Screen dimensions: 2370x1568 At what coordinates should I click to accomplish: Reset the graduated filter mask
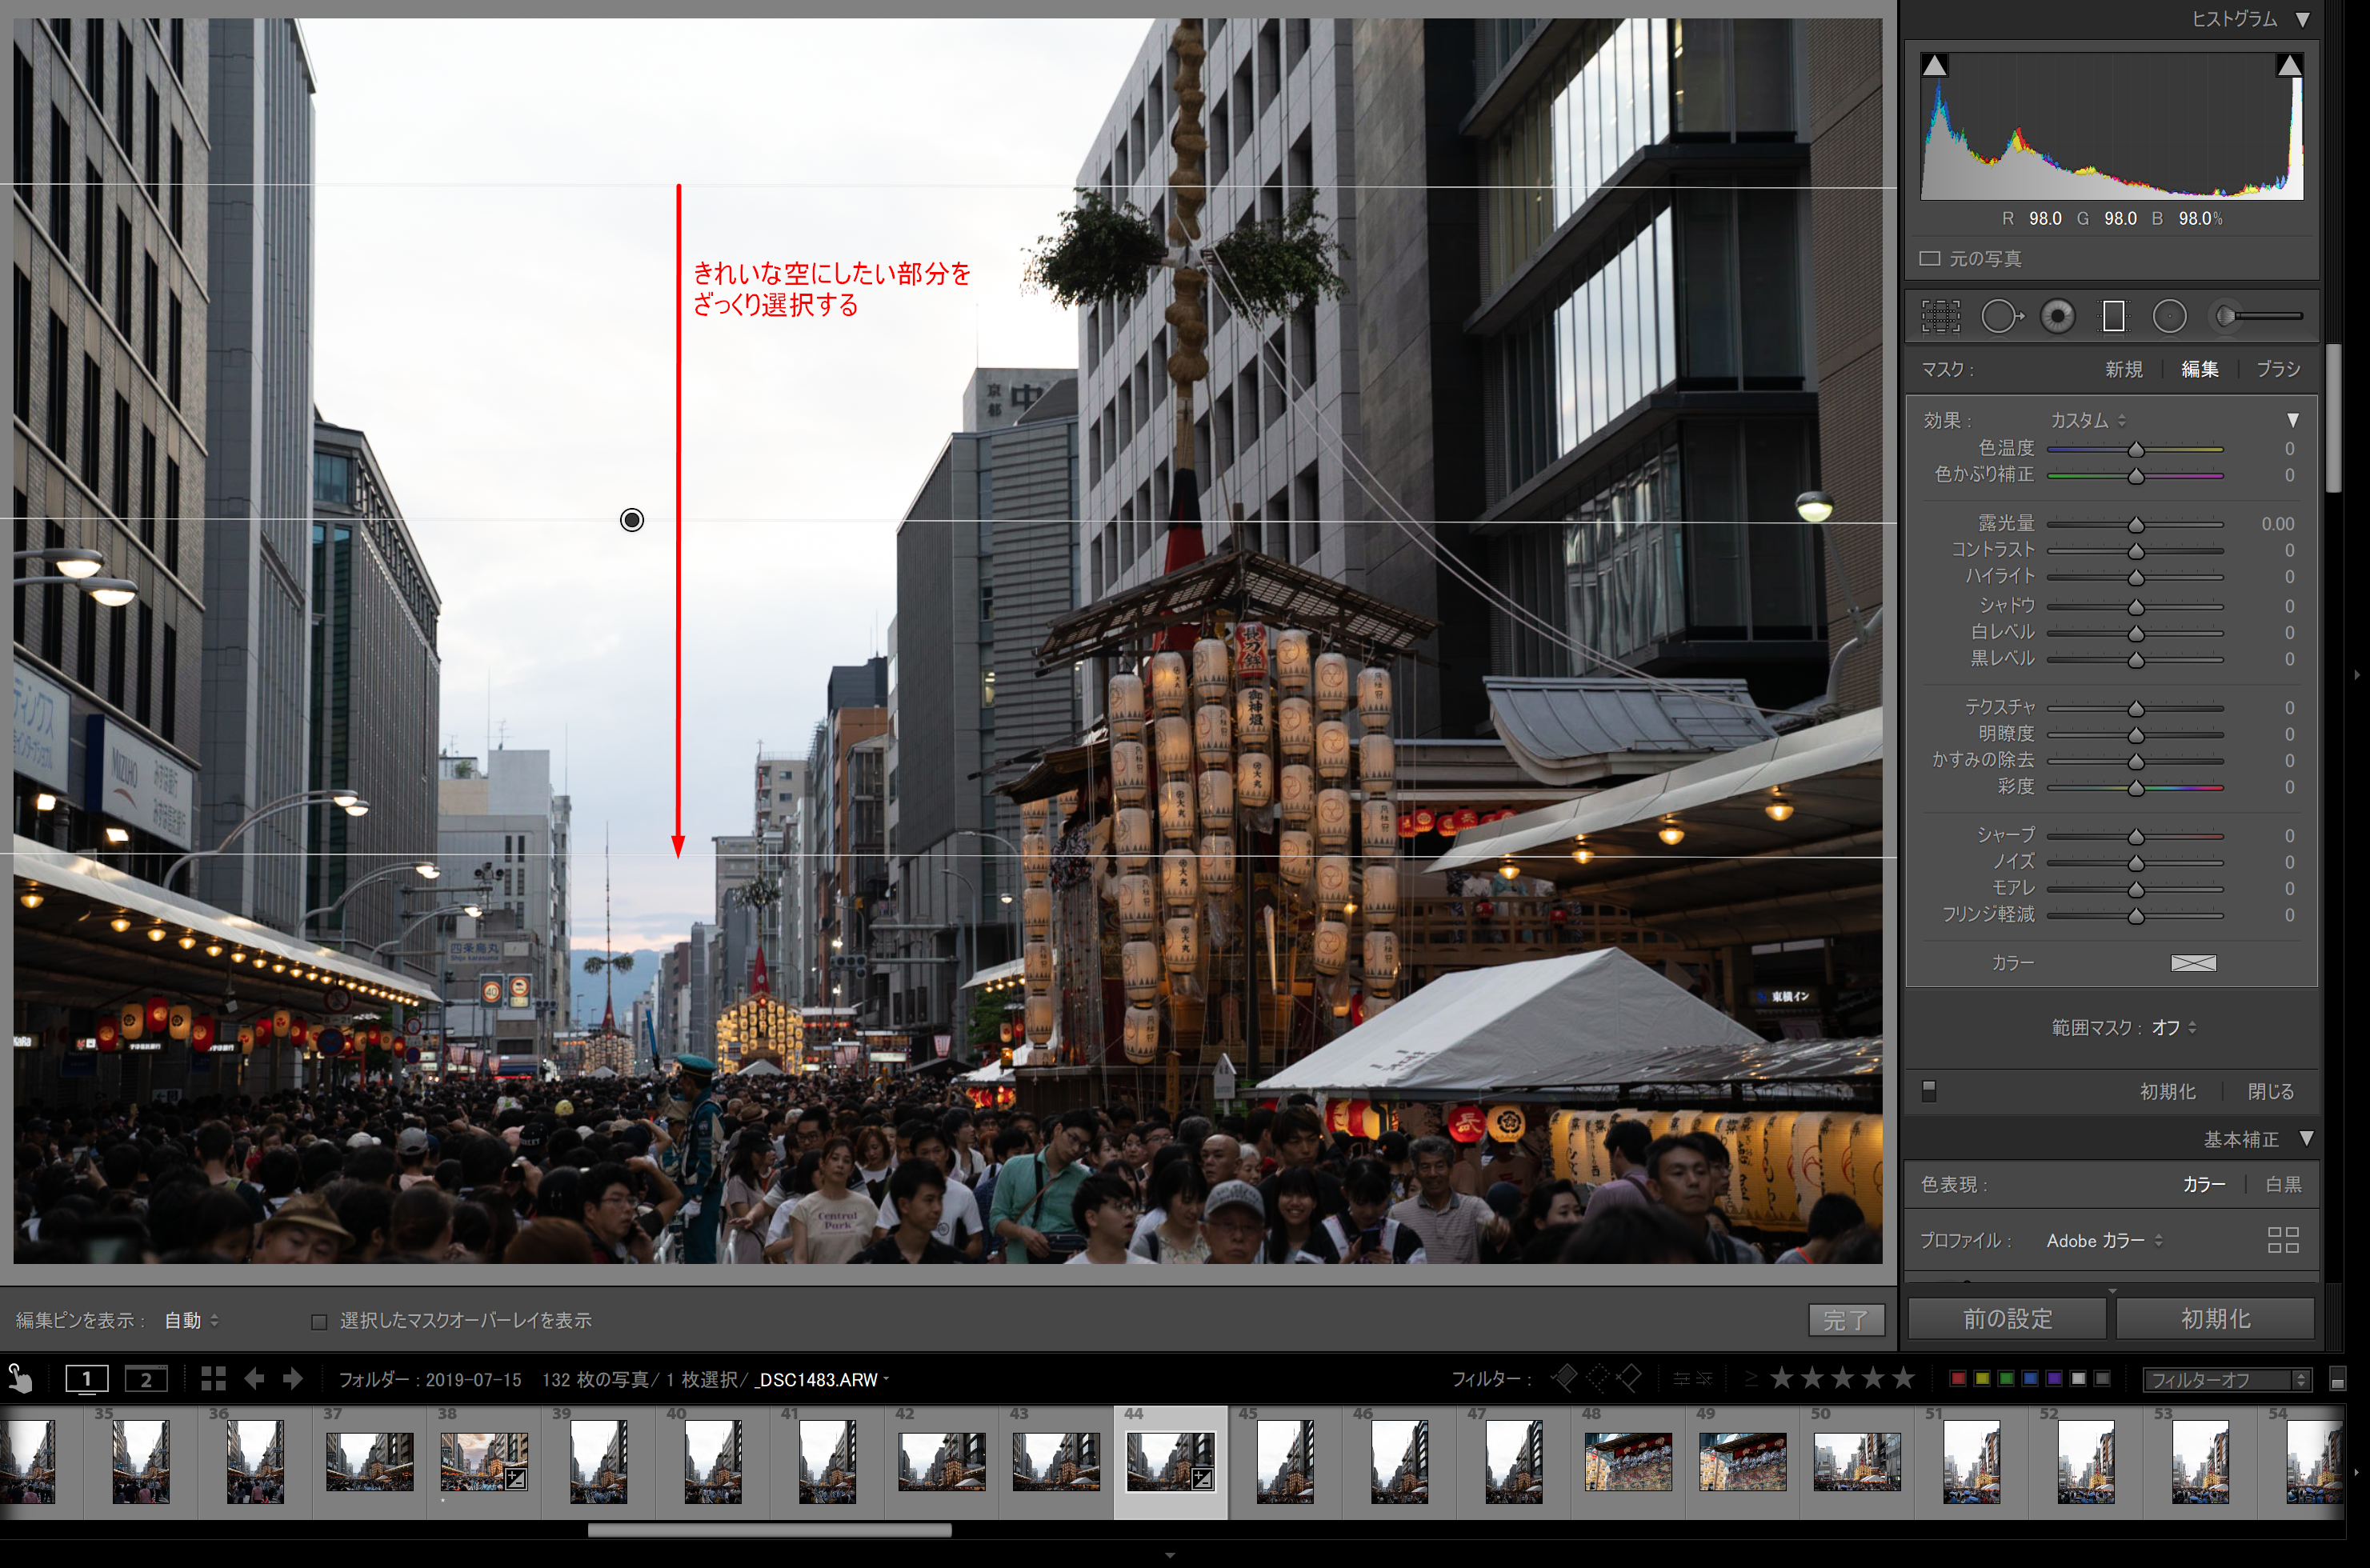point(2167,1091)
